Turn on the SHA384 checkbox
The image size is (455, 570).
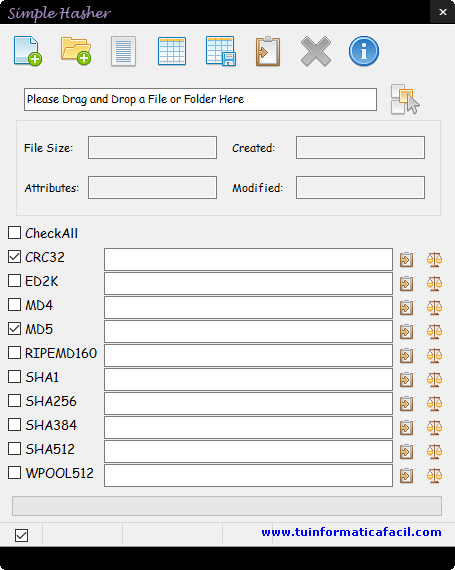tap(15, 425)
